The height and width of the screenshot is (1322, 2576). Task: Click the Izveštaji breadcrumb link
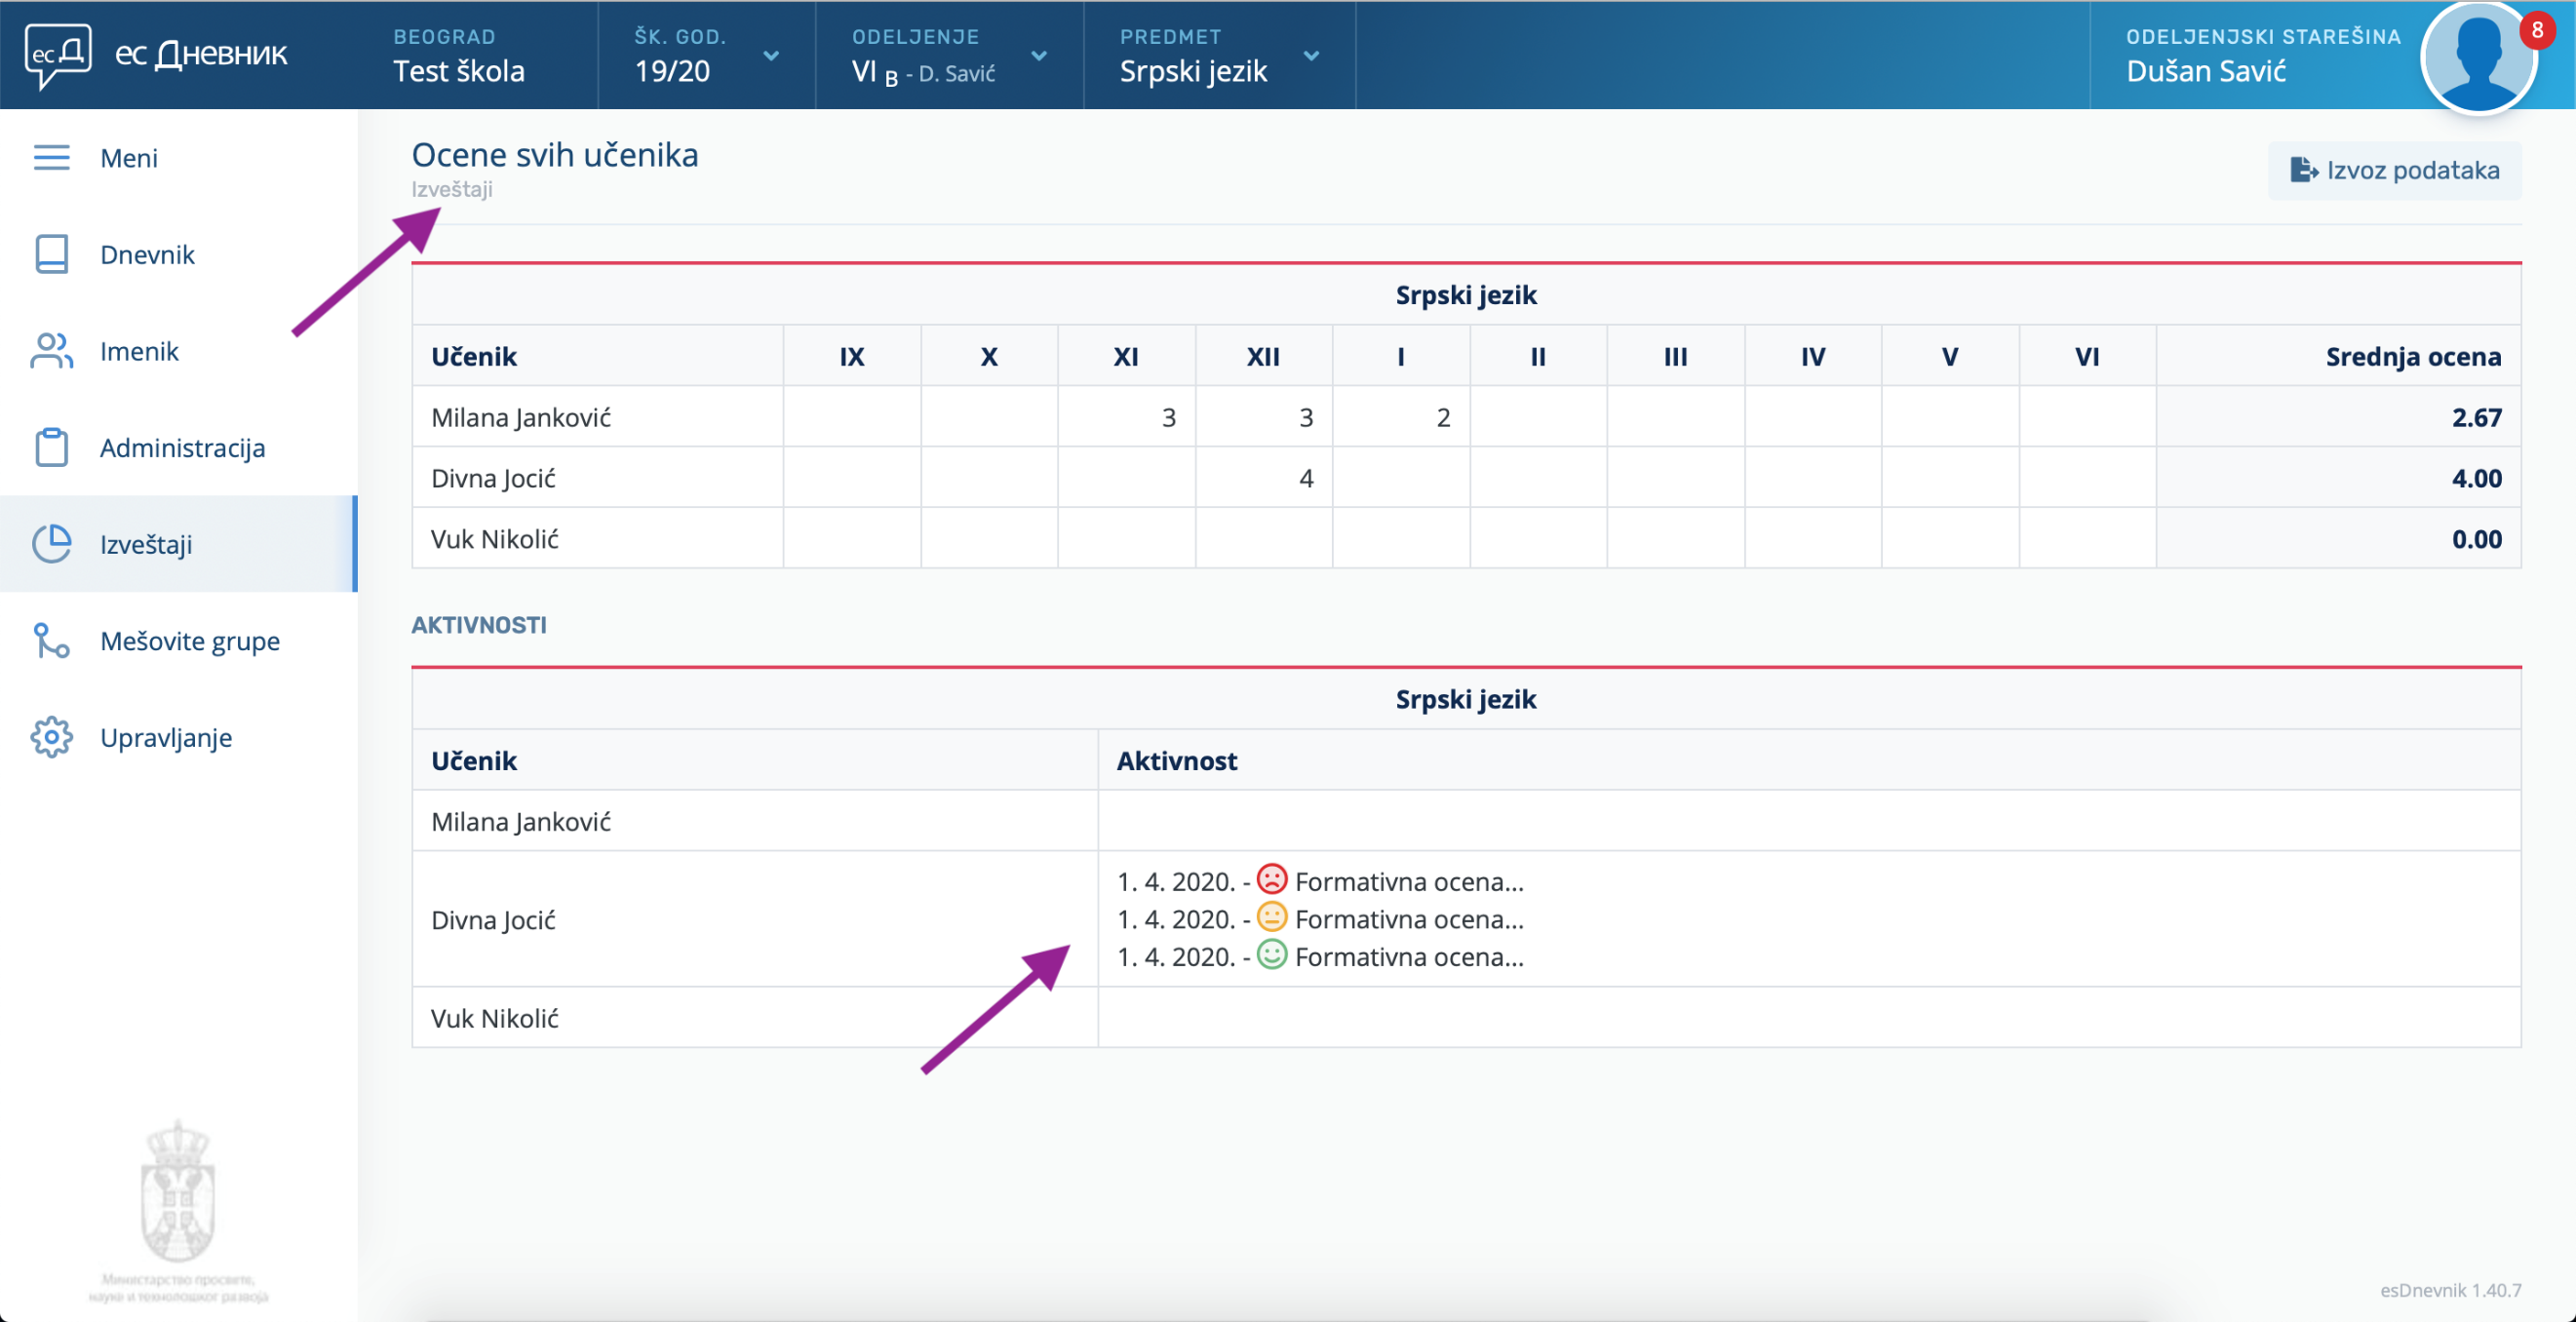452,189
